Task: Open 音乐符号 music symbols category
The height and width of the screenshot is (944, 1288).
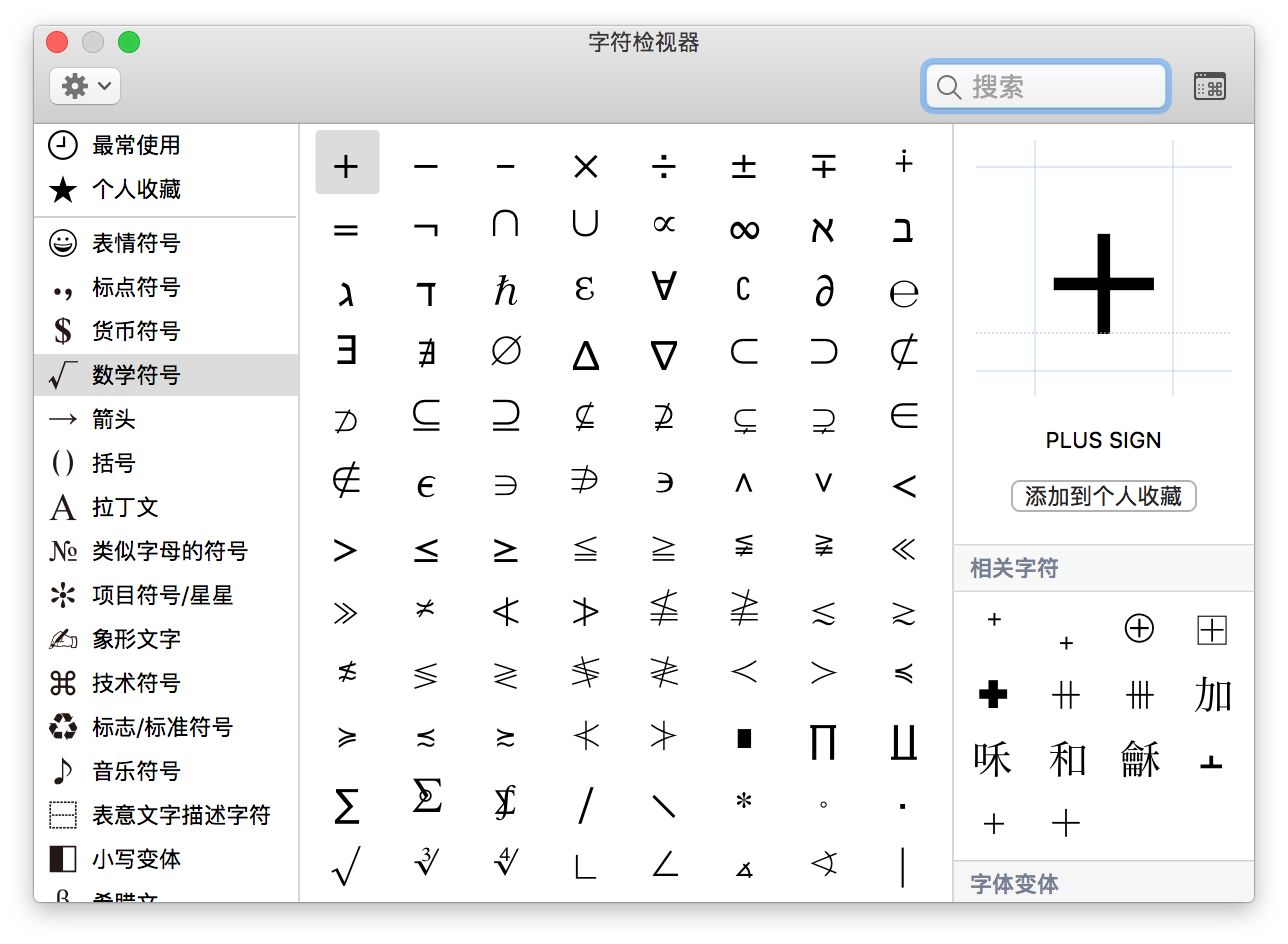Action: pos(136,771)
